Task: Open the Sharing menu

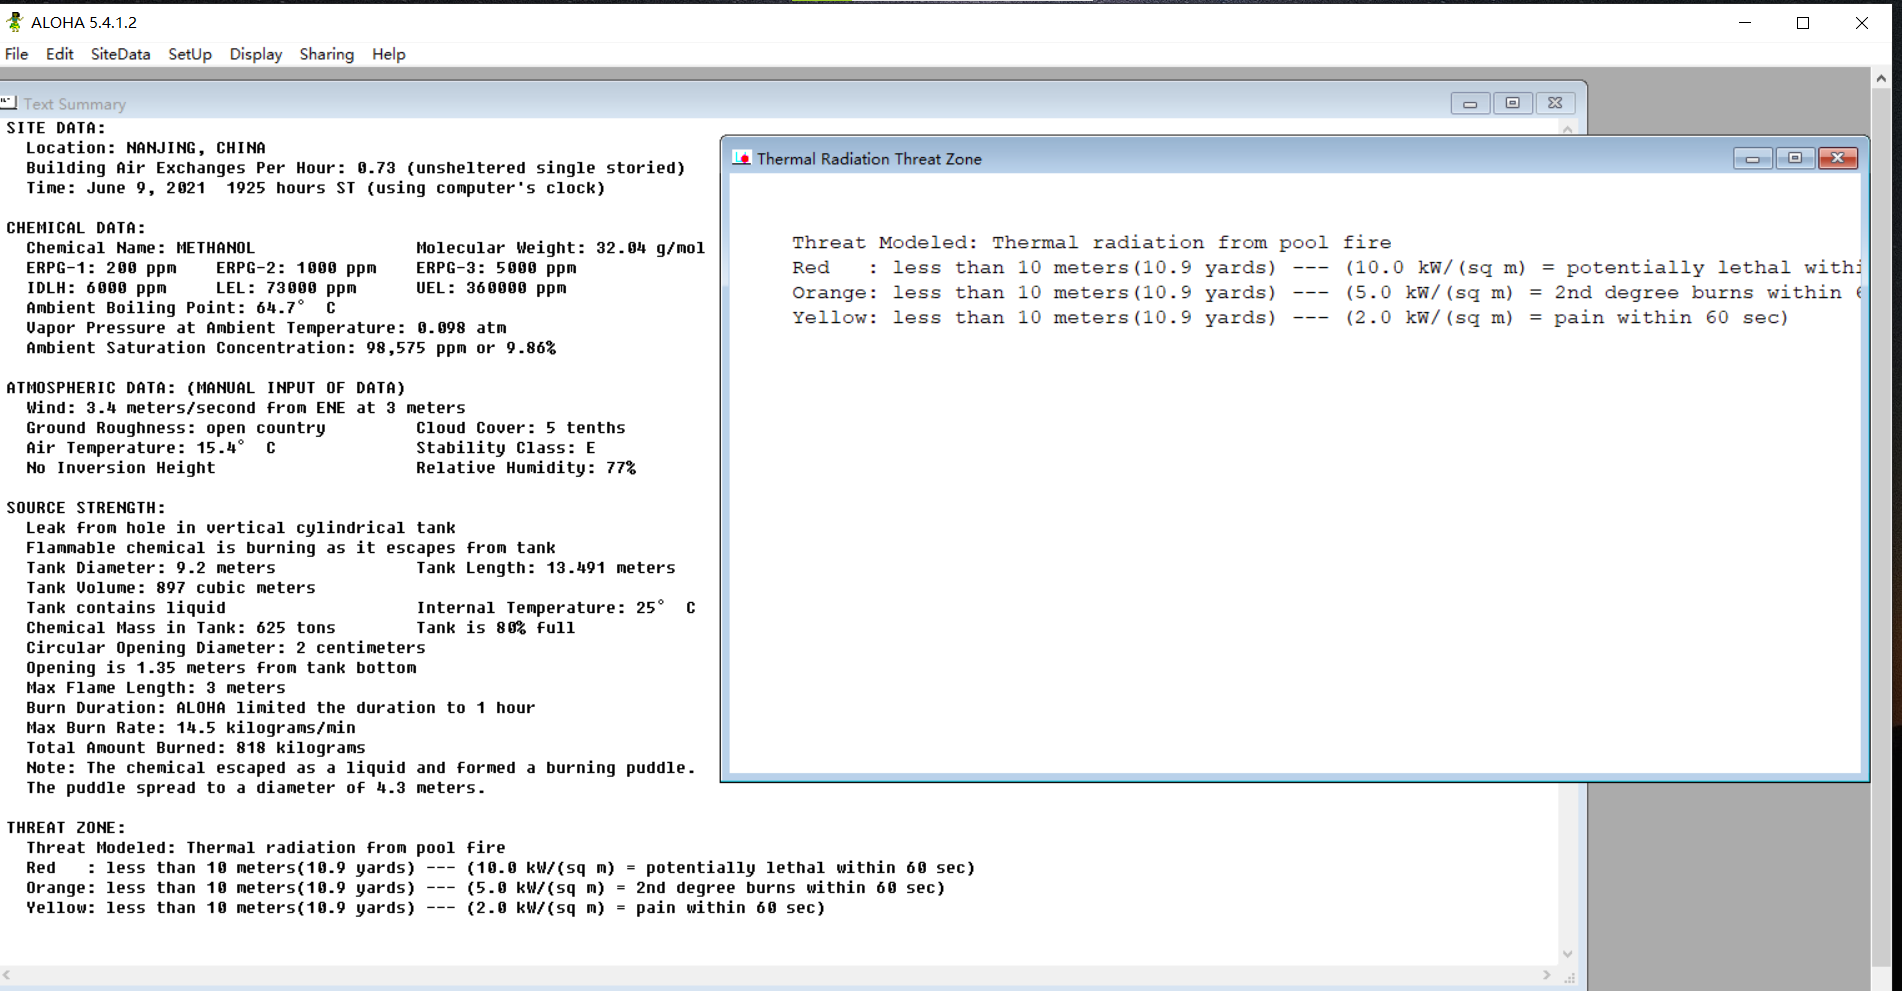Action: tap(327, 54)
